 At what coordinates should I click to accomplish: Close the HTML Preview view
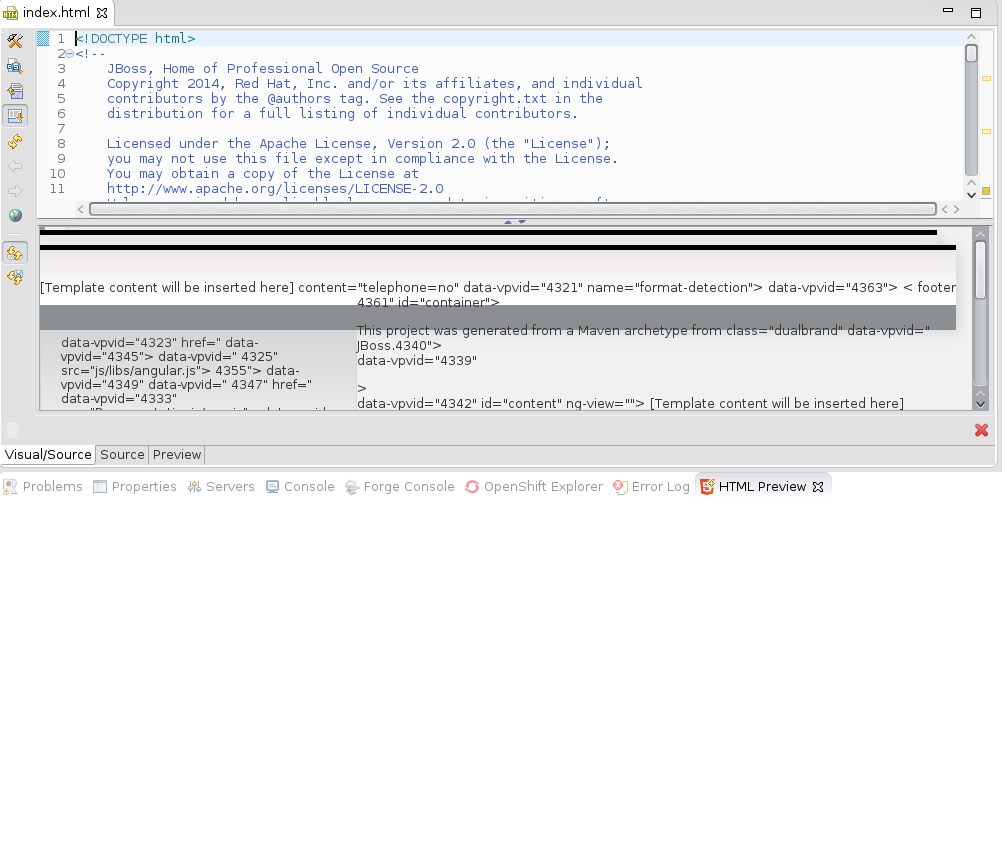(818, 487)
